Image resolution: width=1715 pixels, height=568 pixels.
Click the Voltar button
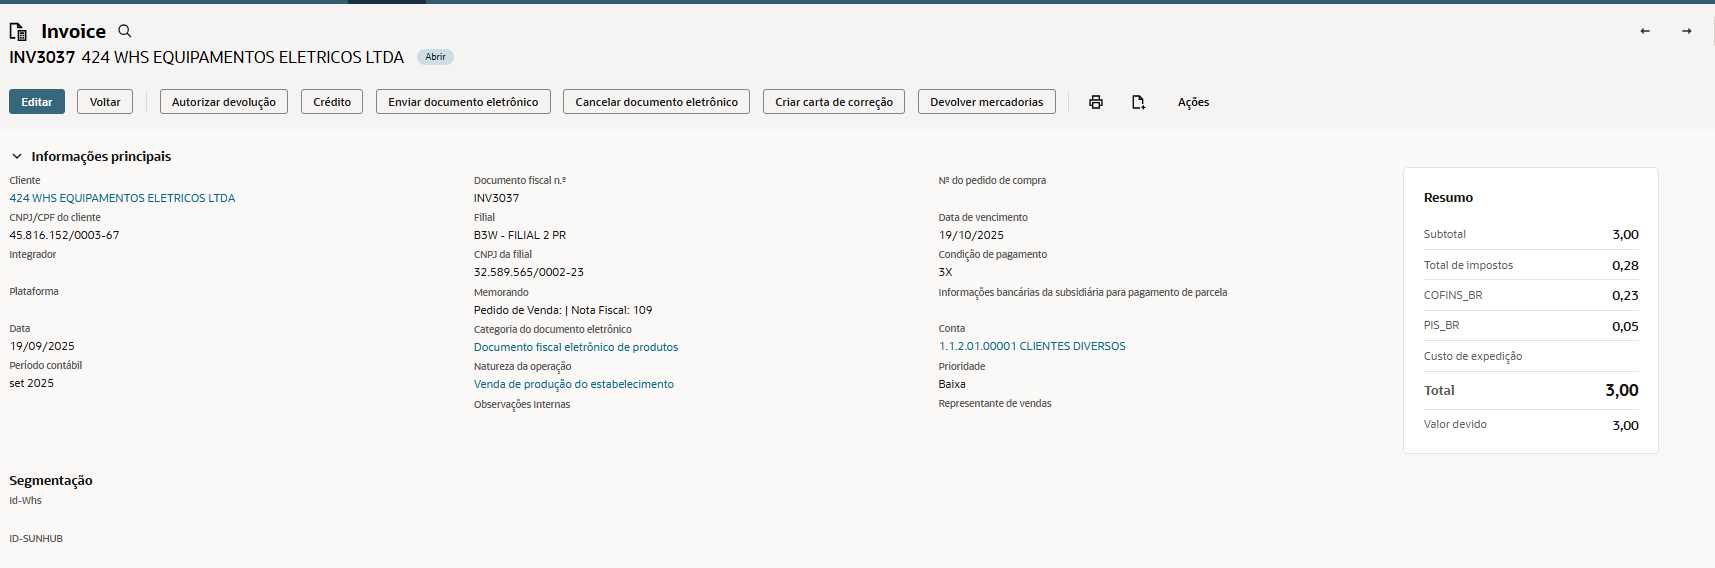[105, 102]
